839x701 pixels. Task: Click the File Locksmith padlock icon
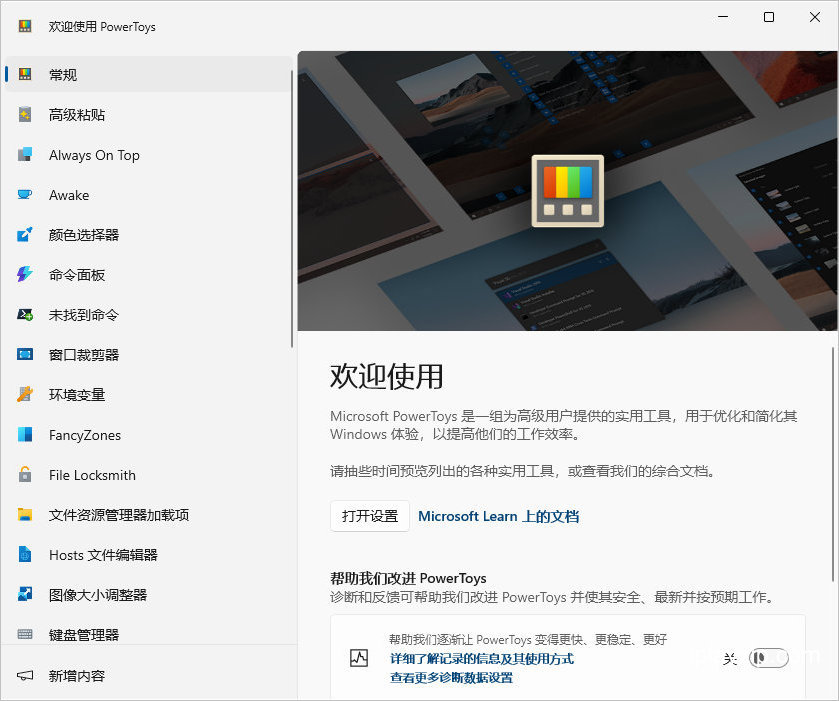25,474
